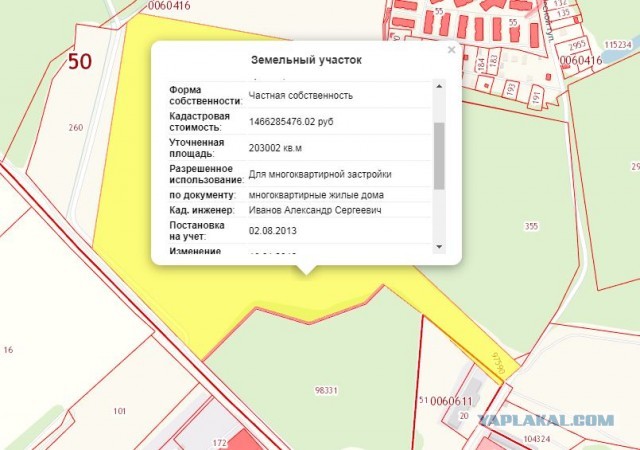This screenshot has height=450, width=640.
Task: Click parcel 193 on the map
Action: click(511, 89)
